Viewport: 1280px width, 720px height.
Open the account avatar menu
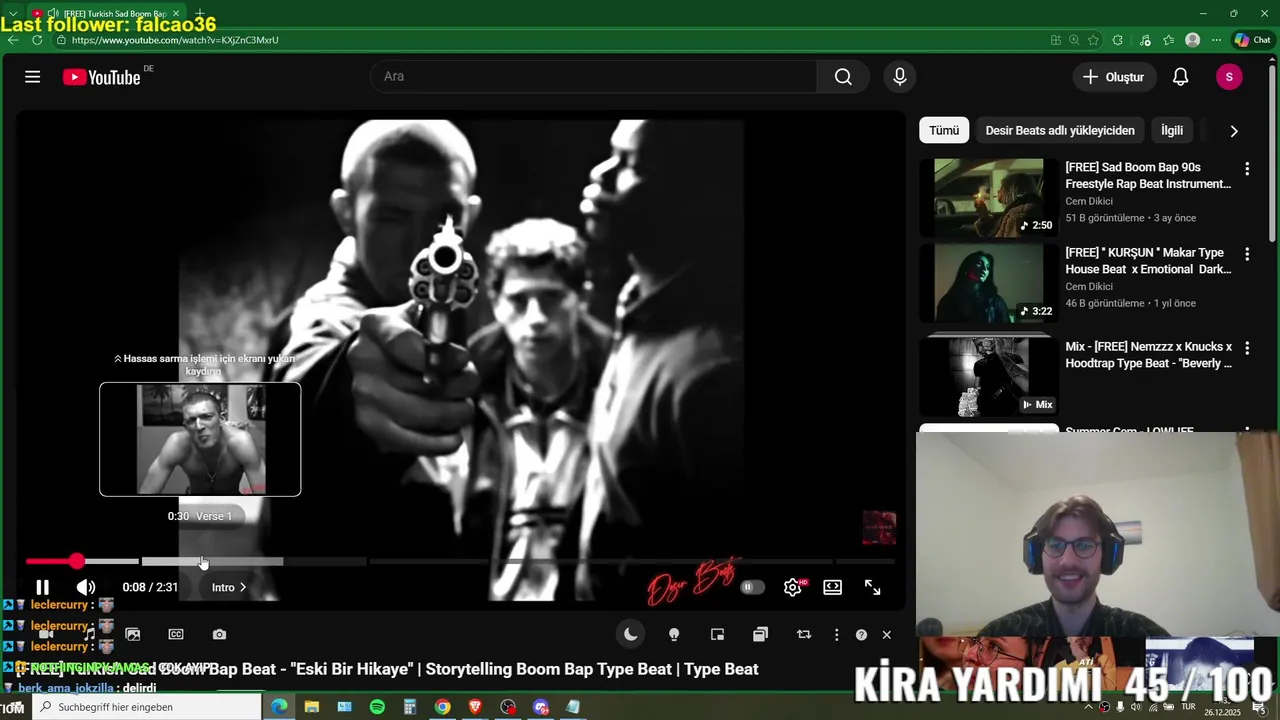[1229, 77]
